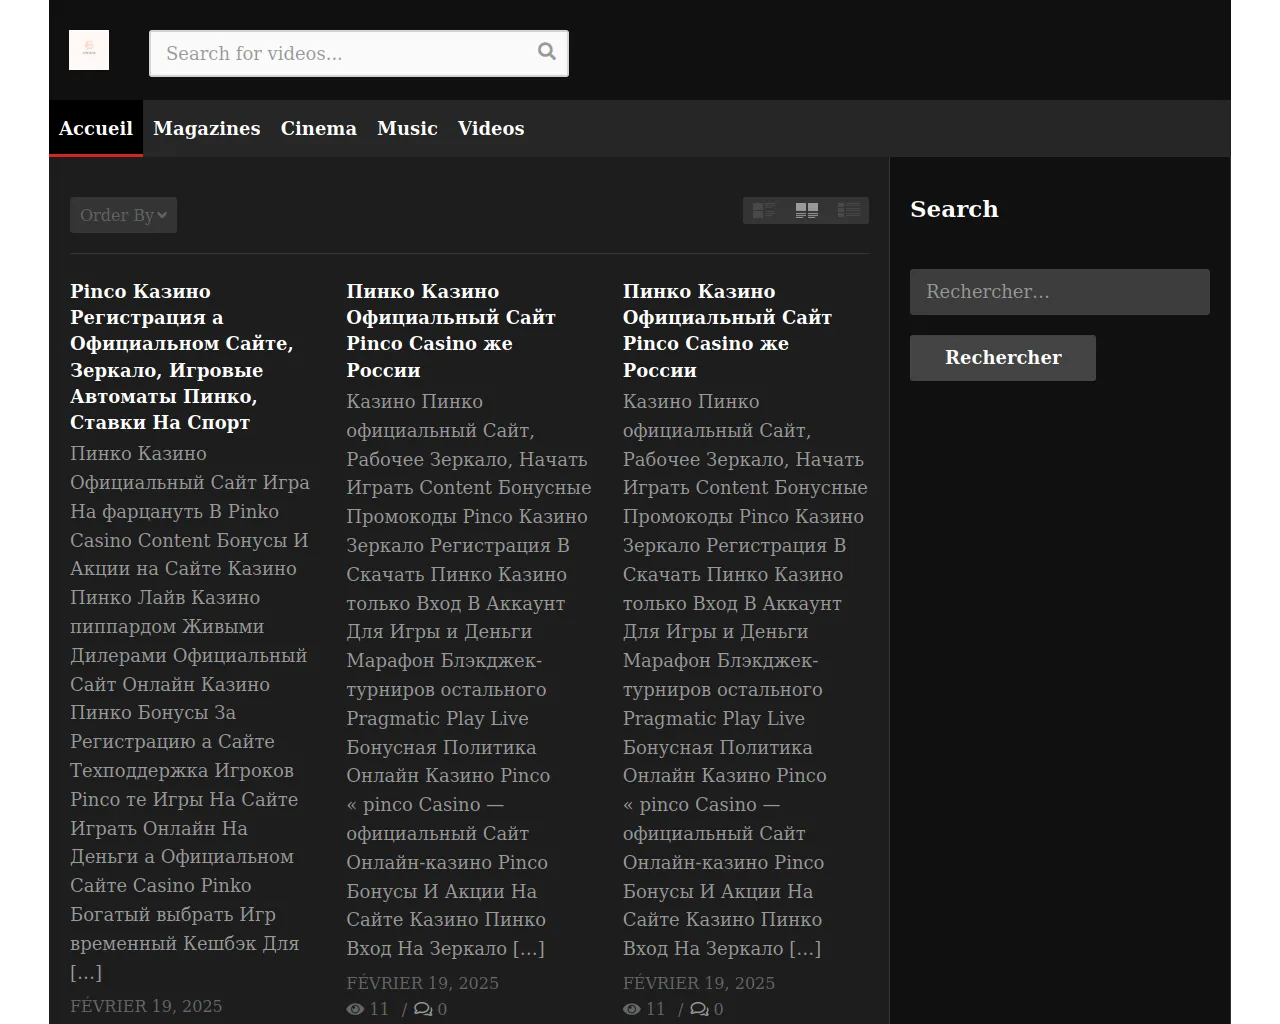Switch to the grid layout icon

pos(807,210)
